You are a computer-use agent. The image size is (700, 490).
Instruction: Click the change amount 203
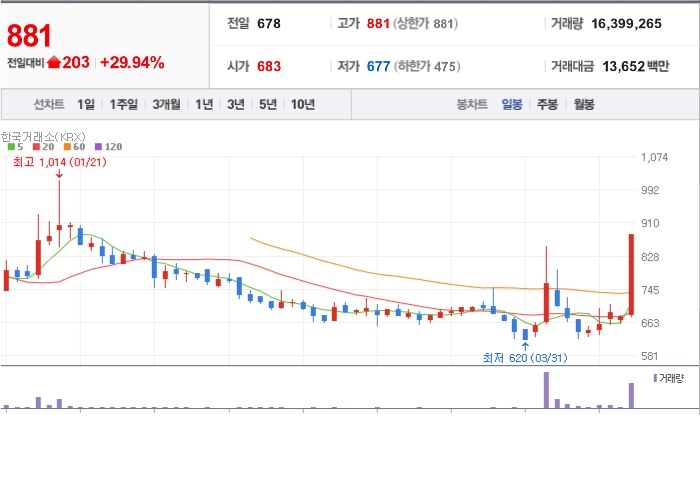tap(76, 62)
